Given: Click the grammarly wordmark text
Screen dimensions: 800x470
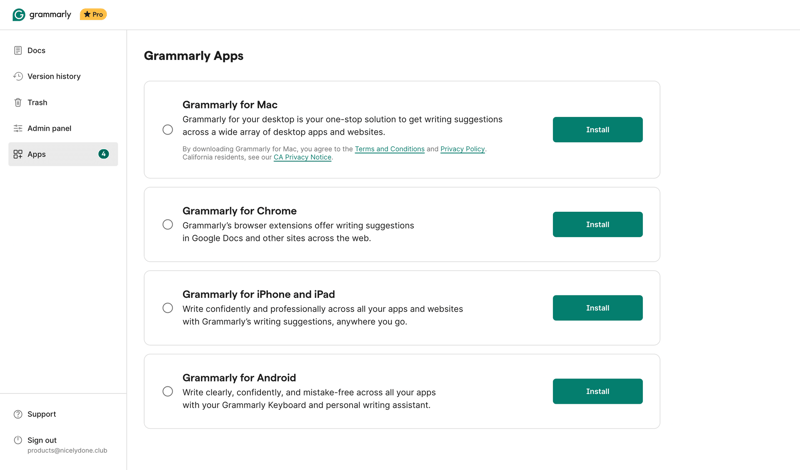Looking at the screenshot, I should pyautogui.click(x=51, y=15).
